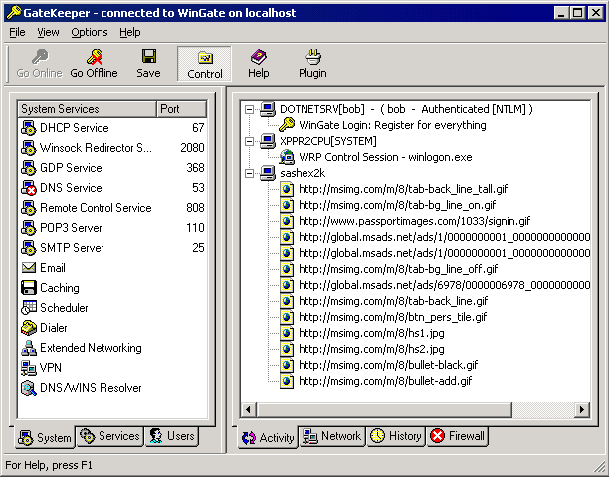This screenshot has height=477, width=609.
Task: Open the Options menu
Action: [89, 32]
